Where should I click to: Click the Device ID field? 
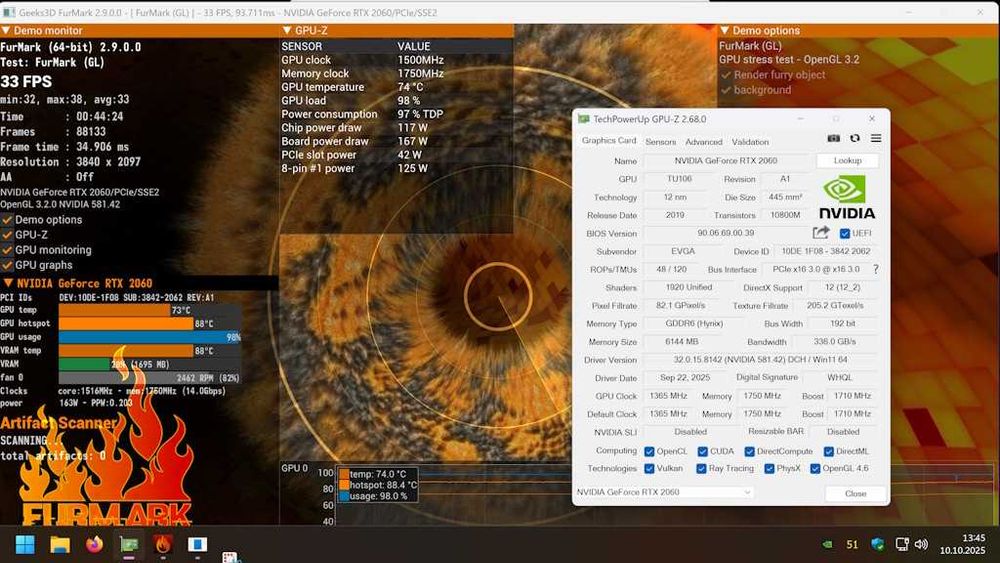(826, 252)
